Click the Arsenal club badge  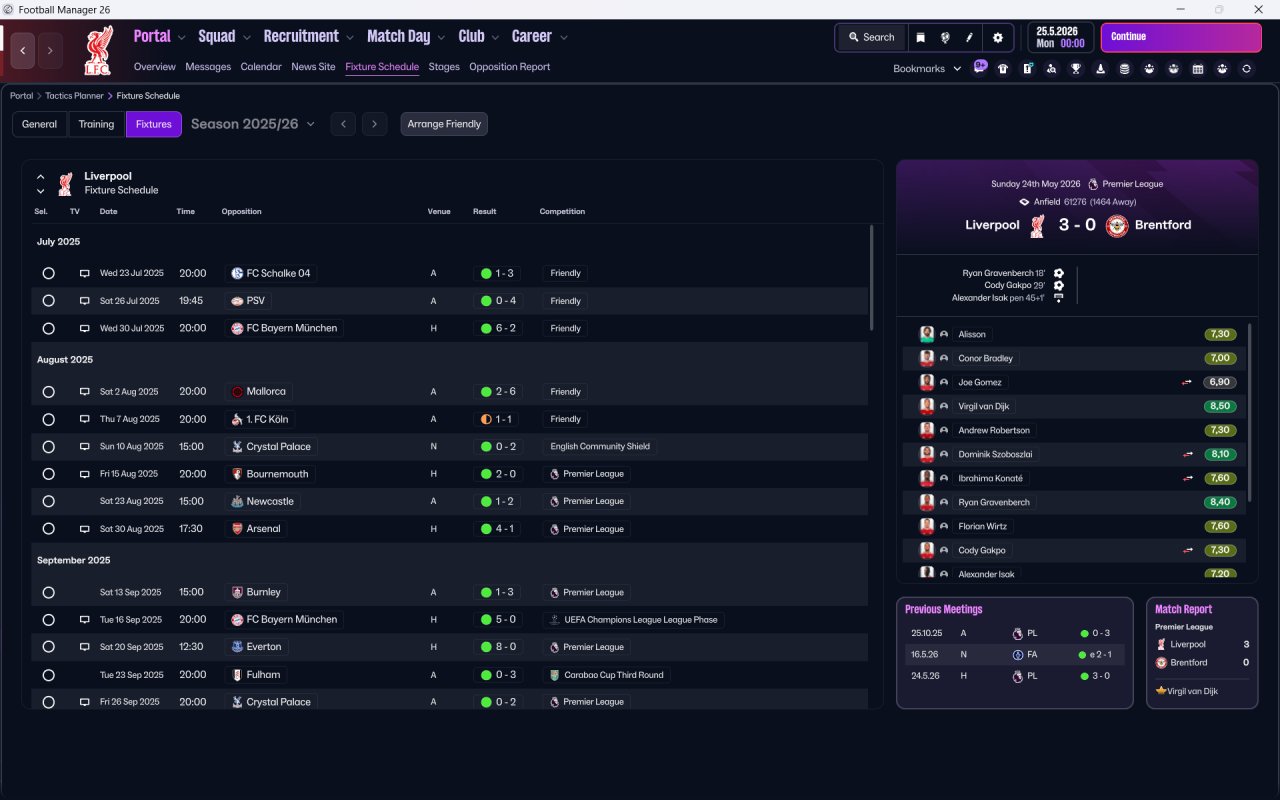tap(237, 529)
